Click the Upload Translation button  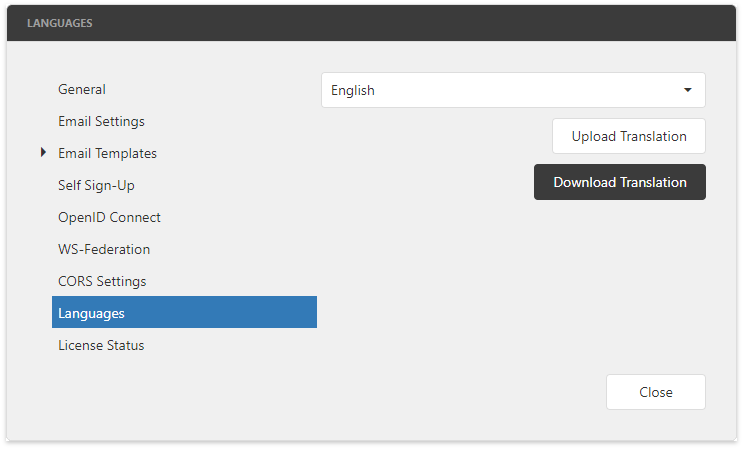click(629, 136)
